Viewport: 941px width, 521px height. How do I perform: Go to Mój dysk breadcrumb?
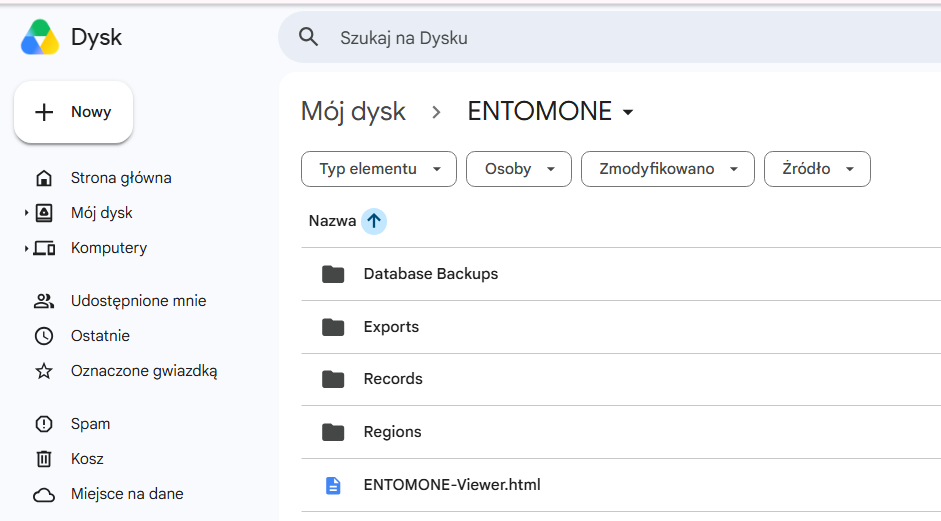pyautogui.click(x=353, y=112)
